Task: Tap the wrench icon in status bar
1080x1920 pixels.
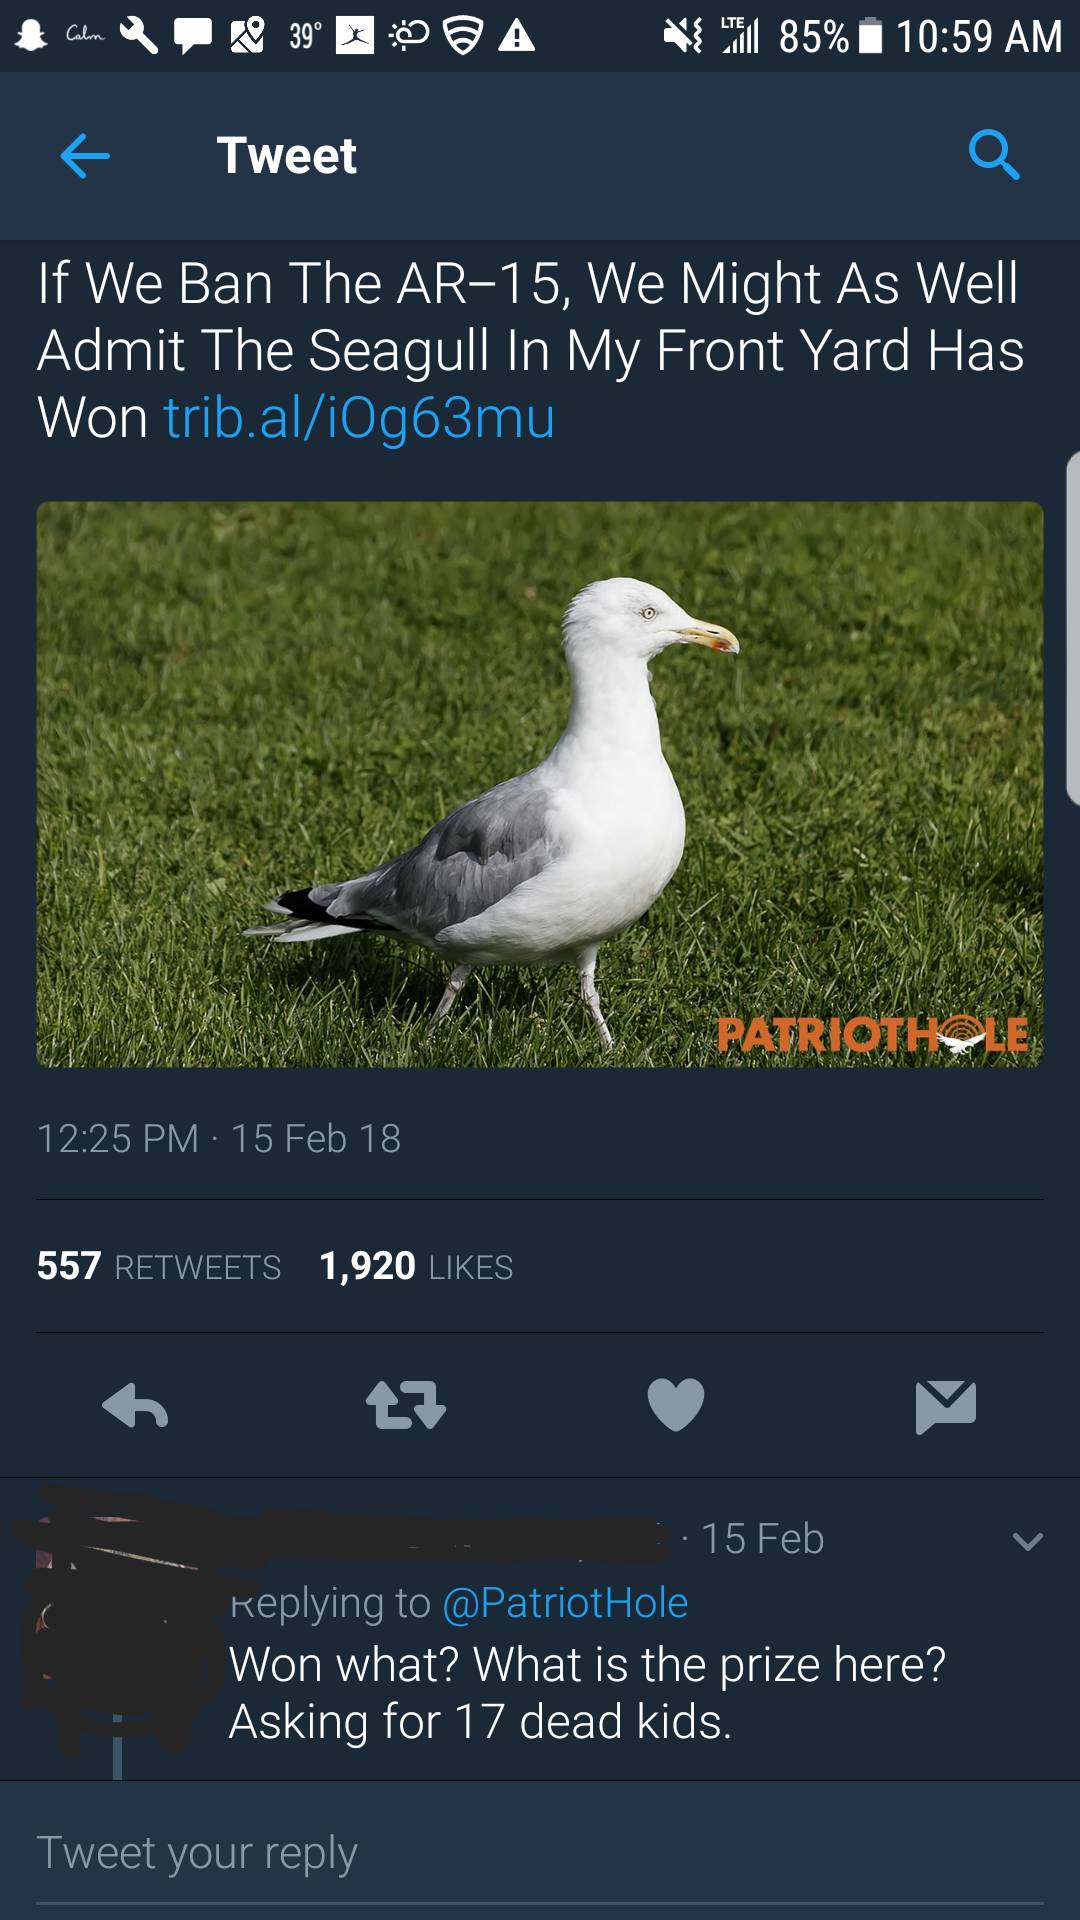Action: 139,36
